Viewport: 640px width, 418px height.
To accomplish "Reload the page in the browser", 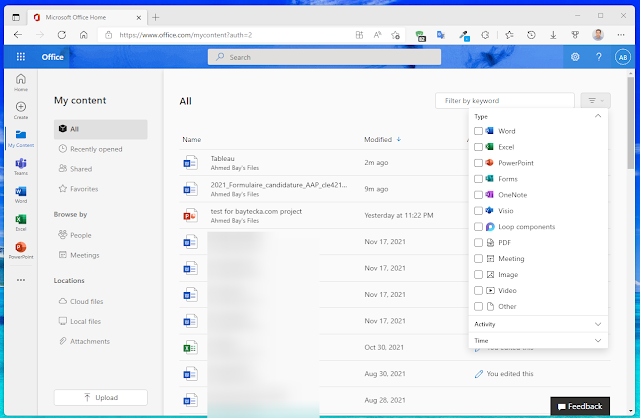I will [x=62, y=35].
